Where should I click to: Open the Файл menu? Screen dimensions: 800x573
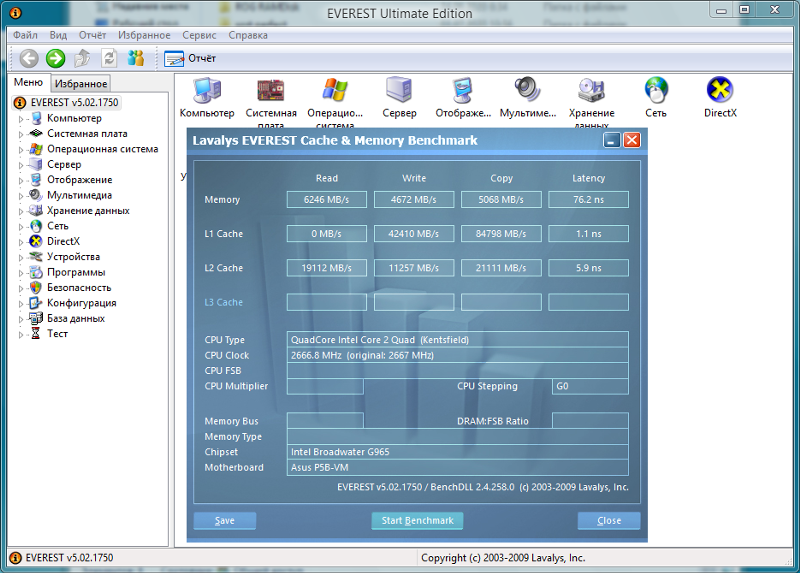25,35
